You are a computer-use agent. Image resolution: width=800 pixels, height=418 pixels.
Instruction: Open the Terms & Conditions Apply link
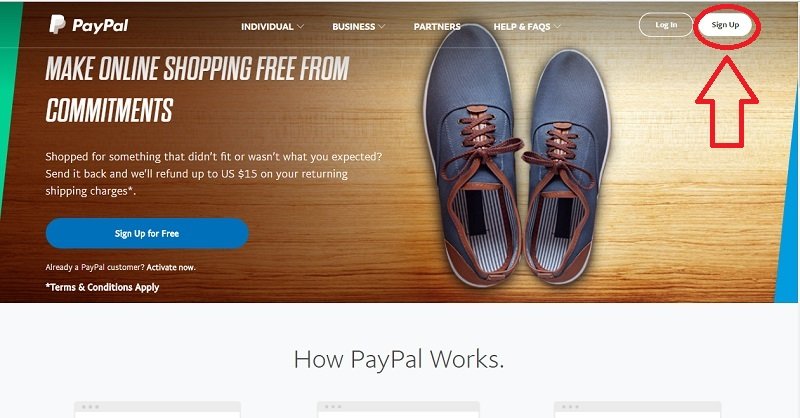click(102, 287)
